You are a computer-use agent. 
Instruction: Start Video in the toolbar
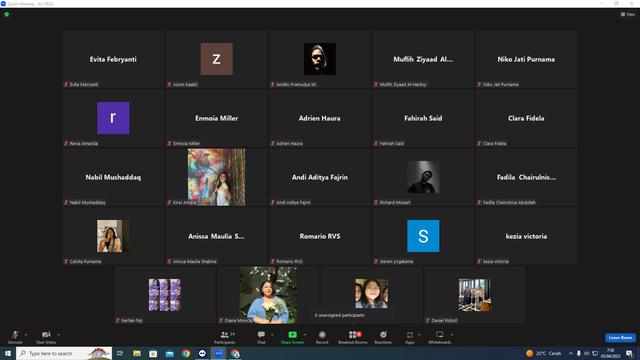[46, 337]
